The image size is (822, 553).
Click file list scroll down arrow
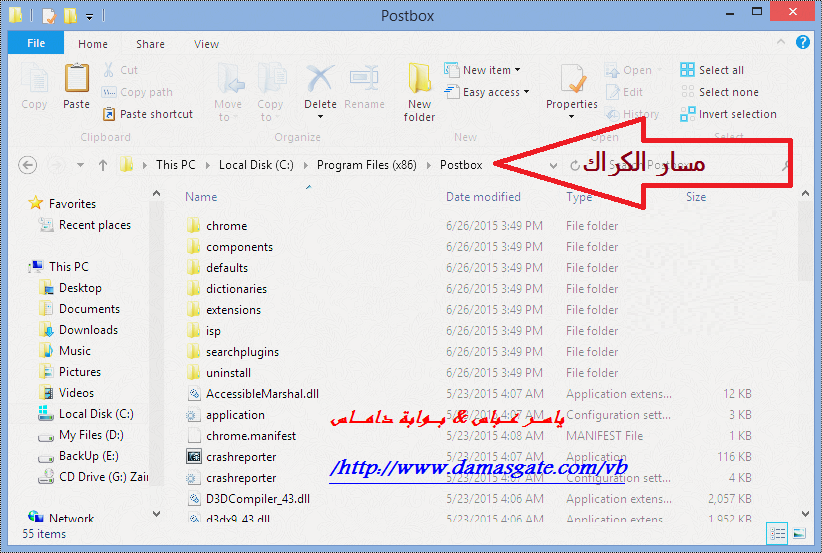[806, 514]
